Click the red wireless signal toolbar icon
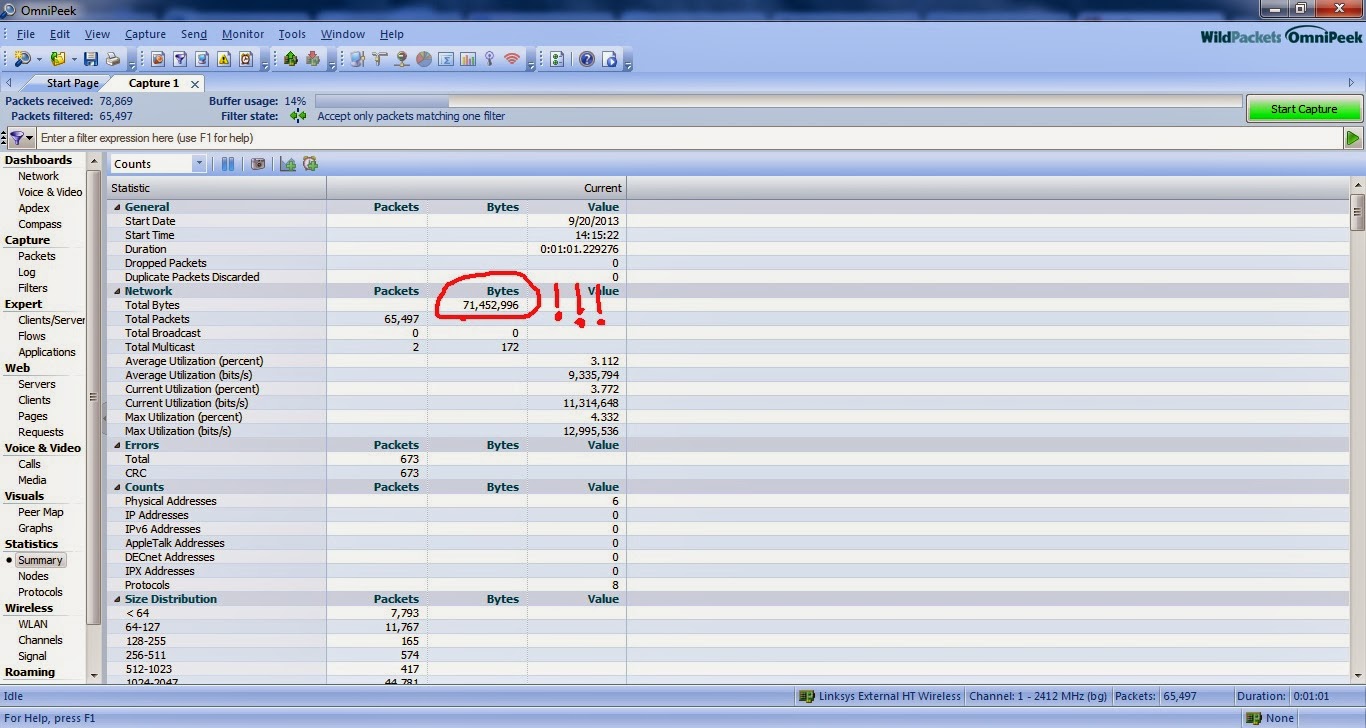1366x728 pixels. tap(512, 59)
